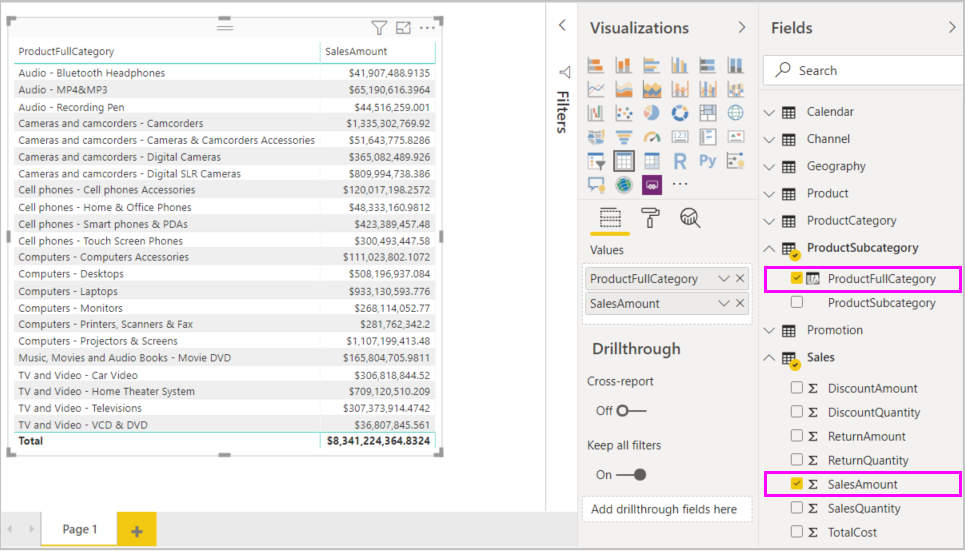Toggle Cross-report drillthrough on
965x551 pixels.
[631, 411]
